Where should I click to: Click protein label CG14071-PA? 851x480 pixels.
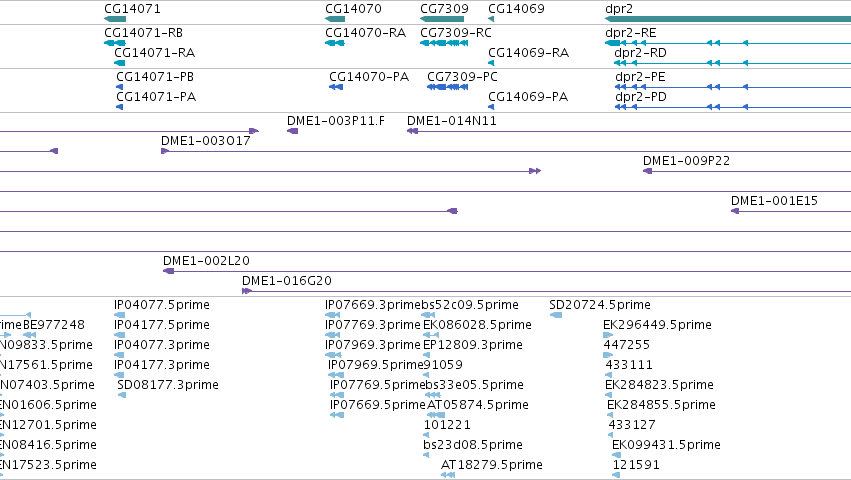(x=156, y=97)
